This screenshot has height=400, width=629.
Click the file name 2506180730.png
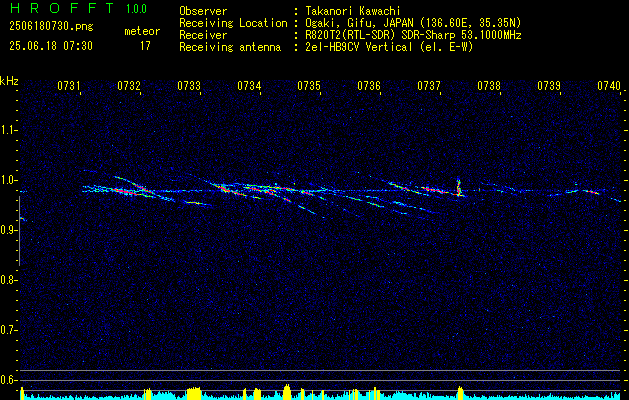pos(51,27)
